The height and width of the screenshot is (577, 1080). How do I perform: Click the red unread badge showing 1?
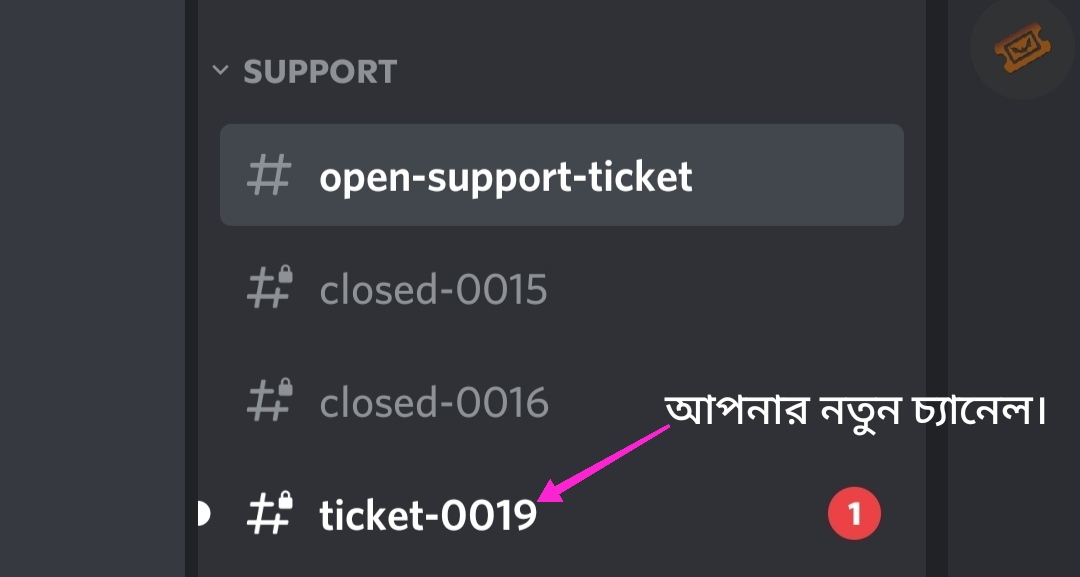click(x=854, y=515)
